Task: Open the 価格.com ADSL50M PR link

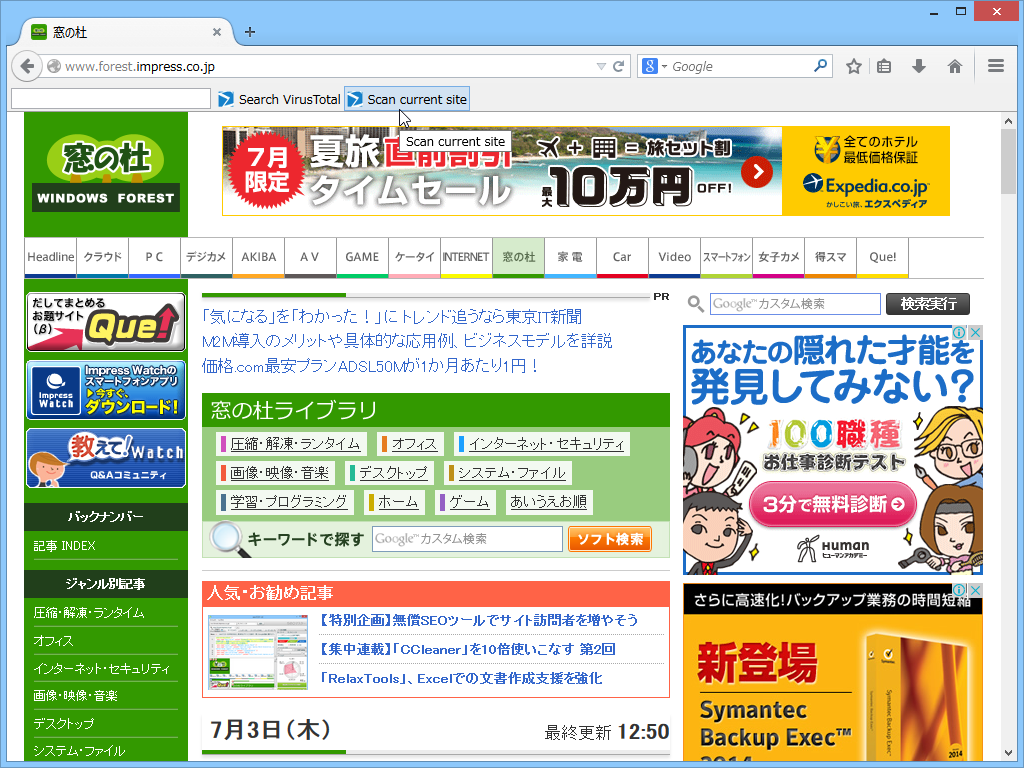Action: [x=370, y=366]
